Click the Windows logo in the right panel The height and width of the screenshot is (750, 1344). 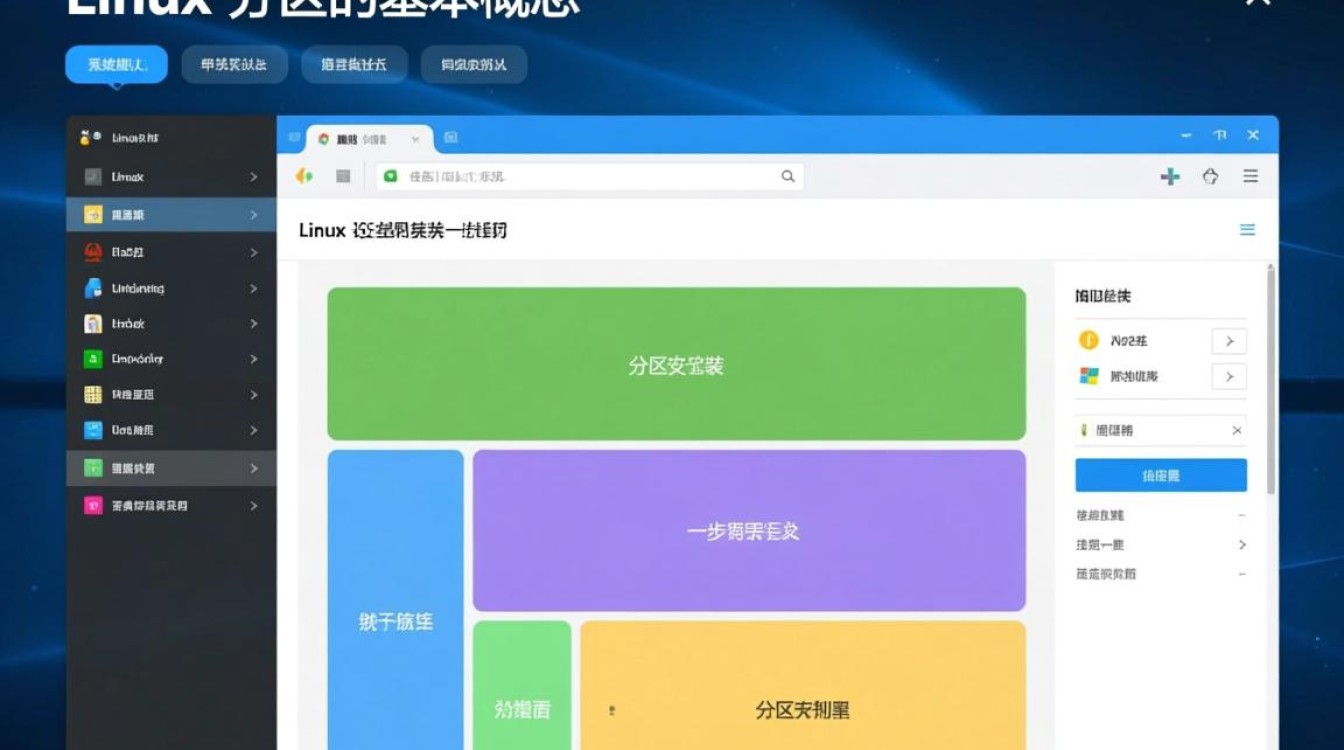click(1090, 376)
